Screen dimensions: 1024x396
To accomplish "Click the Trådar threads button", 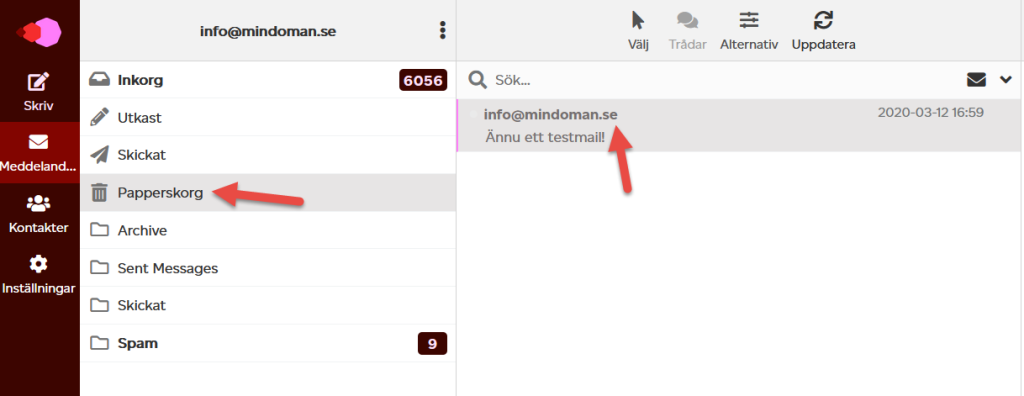I will click(x=687, y=31).
